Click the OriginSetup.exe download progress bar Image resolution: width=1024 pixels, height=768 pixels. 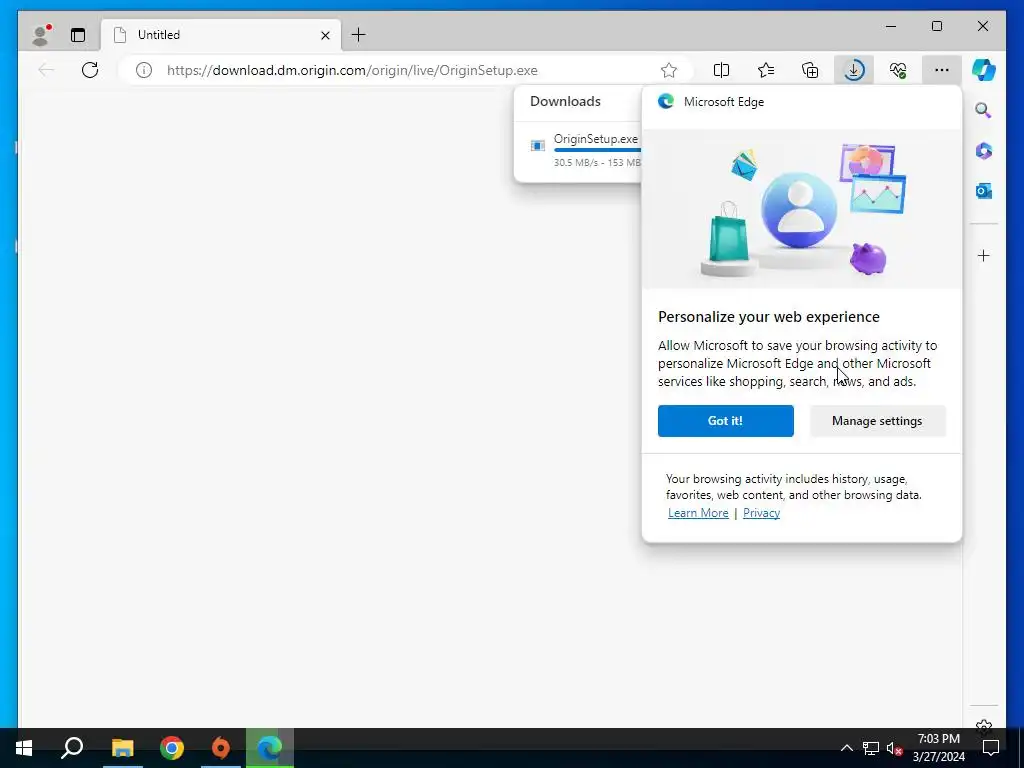tap(597, 150)
